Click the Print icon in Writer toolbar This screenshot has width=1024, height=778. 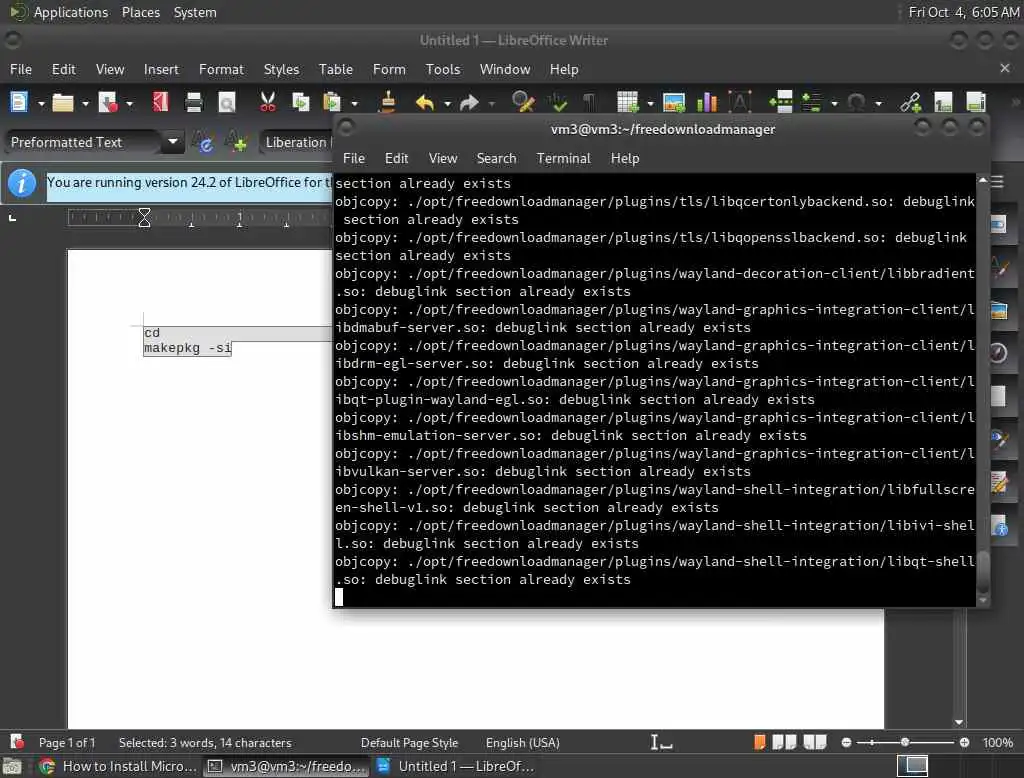click(x=193, y=102)
